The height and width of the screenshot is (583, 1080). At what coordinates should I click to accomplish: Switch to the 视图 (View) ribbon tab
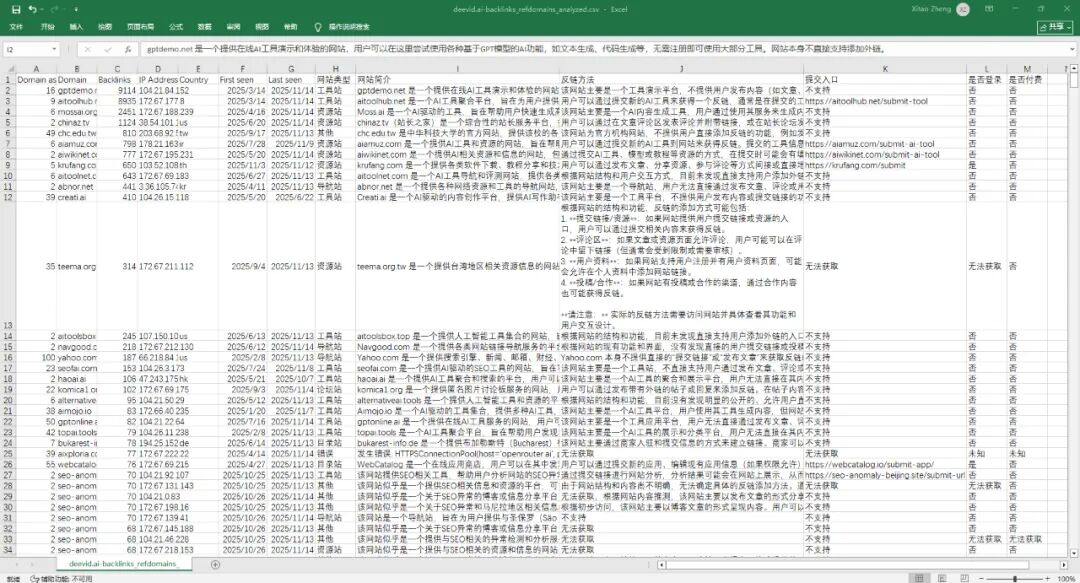[262, 27]
